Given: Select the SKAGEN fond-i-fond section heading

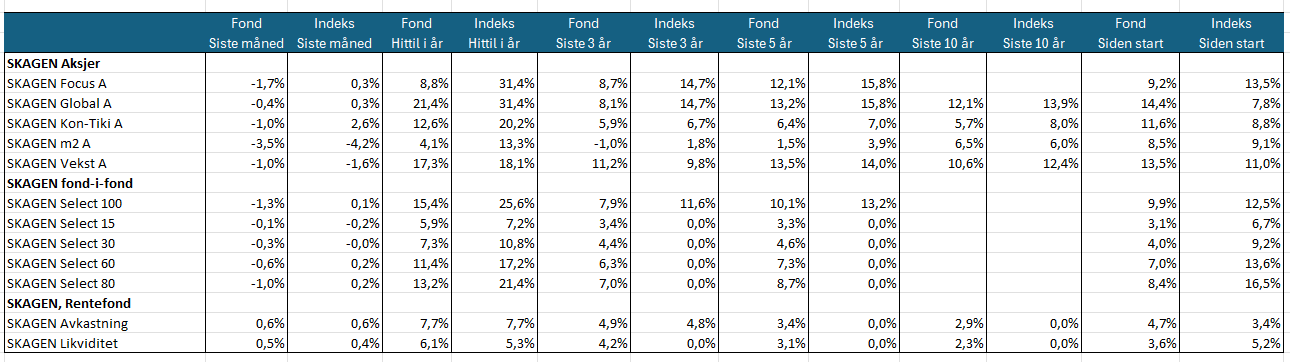Looking at the screenshot, I should coord(70,183).
